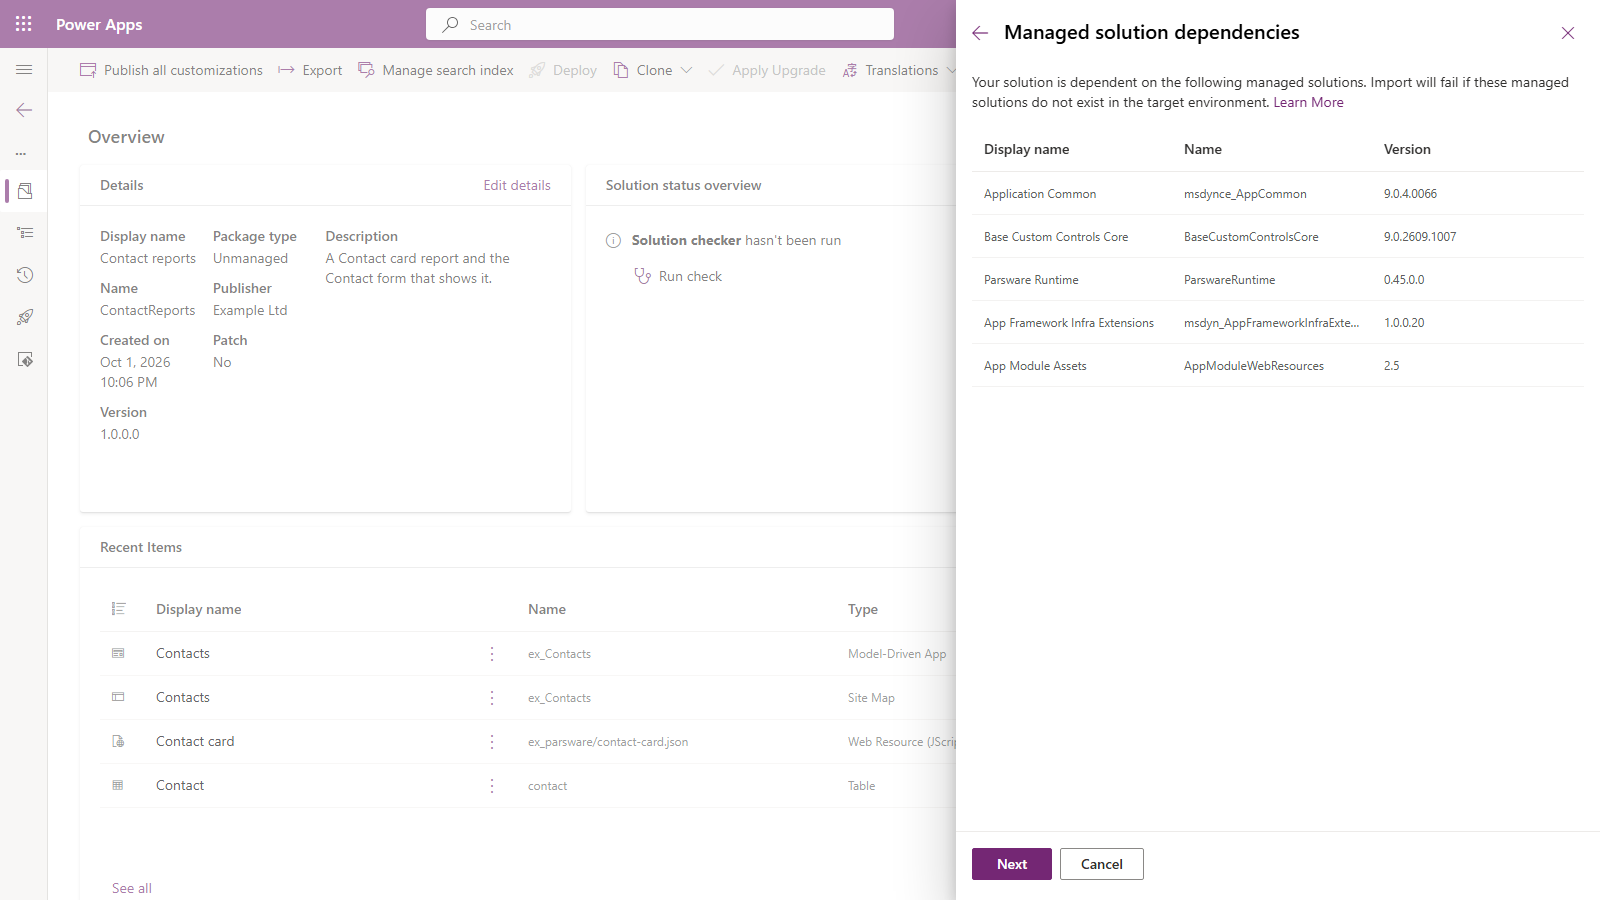Click Export in the command bar
1600x900 pixels.
(x=310, y=70)
